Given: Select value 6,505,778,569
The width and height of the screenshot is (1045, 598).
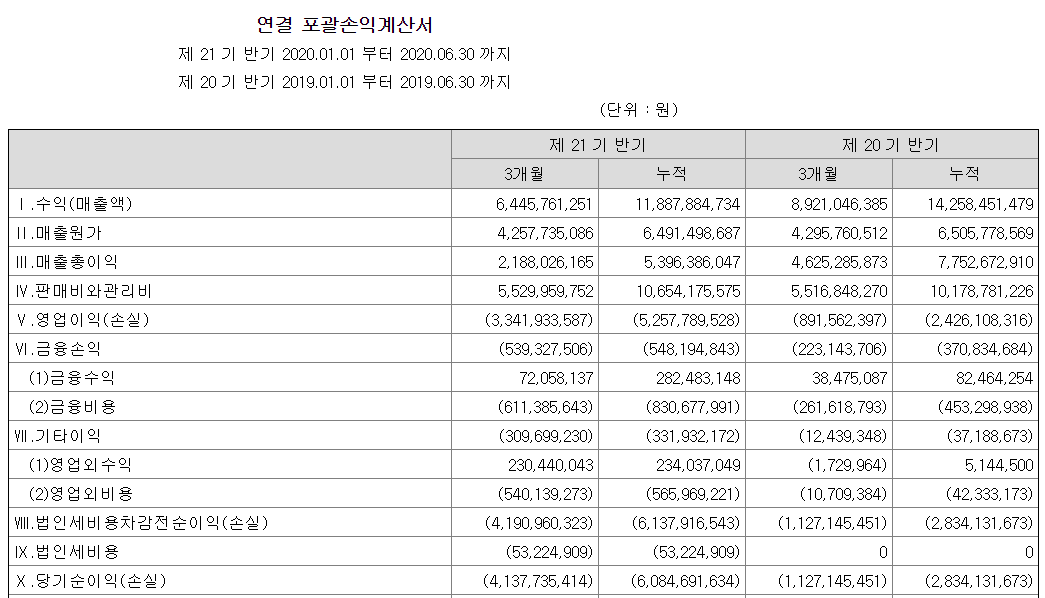Looking at the screenshot, I should pyautogui.click(x=986, y=233).
